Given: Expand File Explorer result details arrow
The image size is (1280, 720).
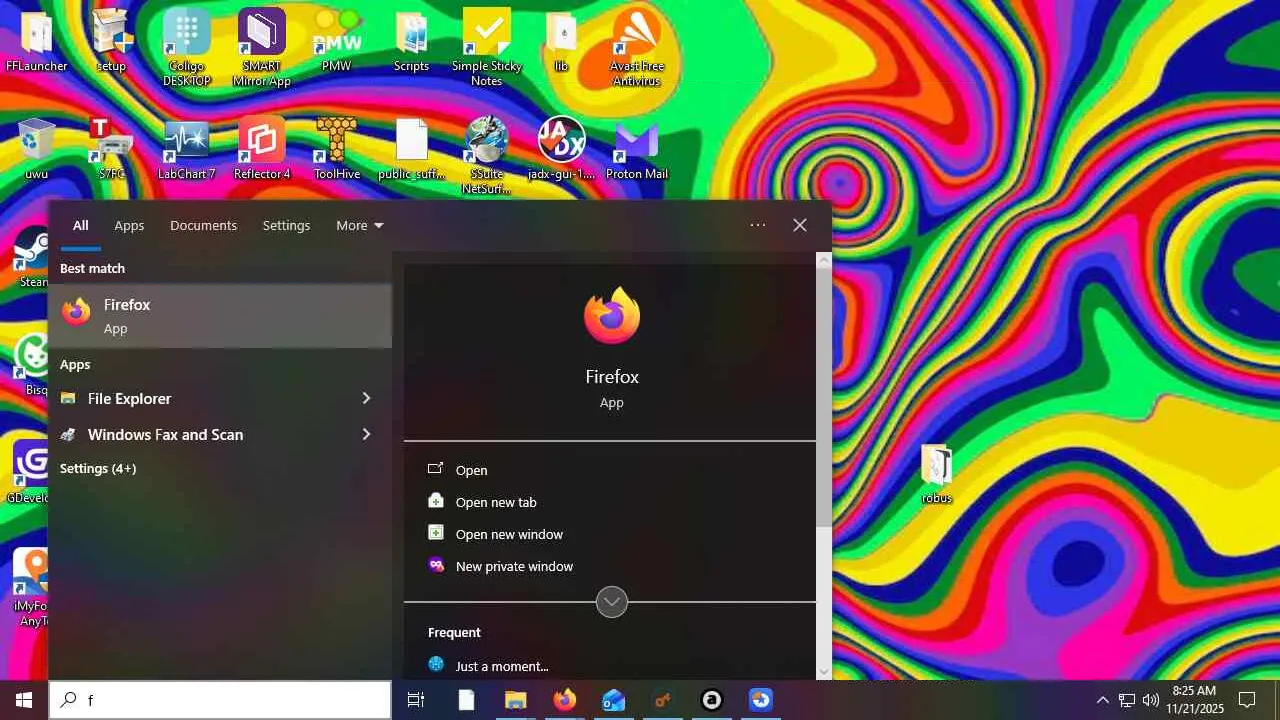Looking at the screenshot, I should click(366, 398).
